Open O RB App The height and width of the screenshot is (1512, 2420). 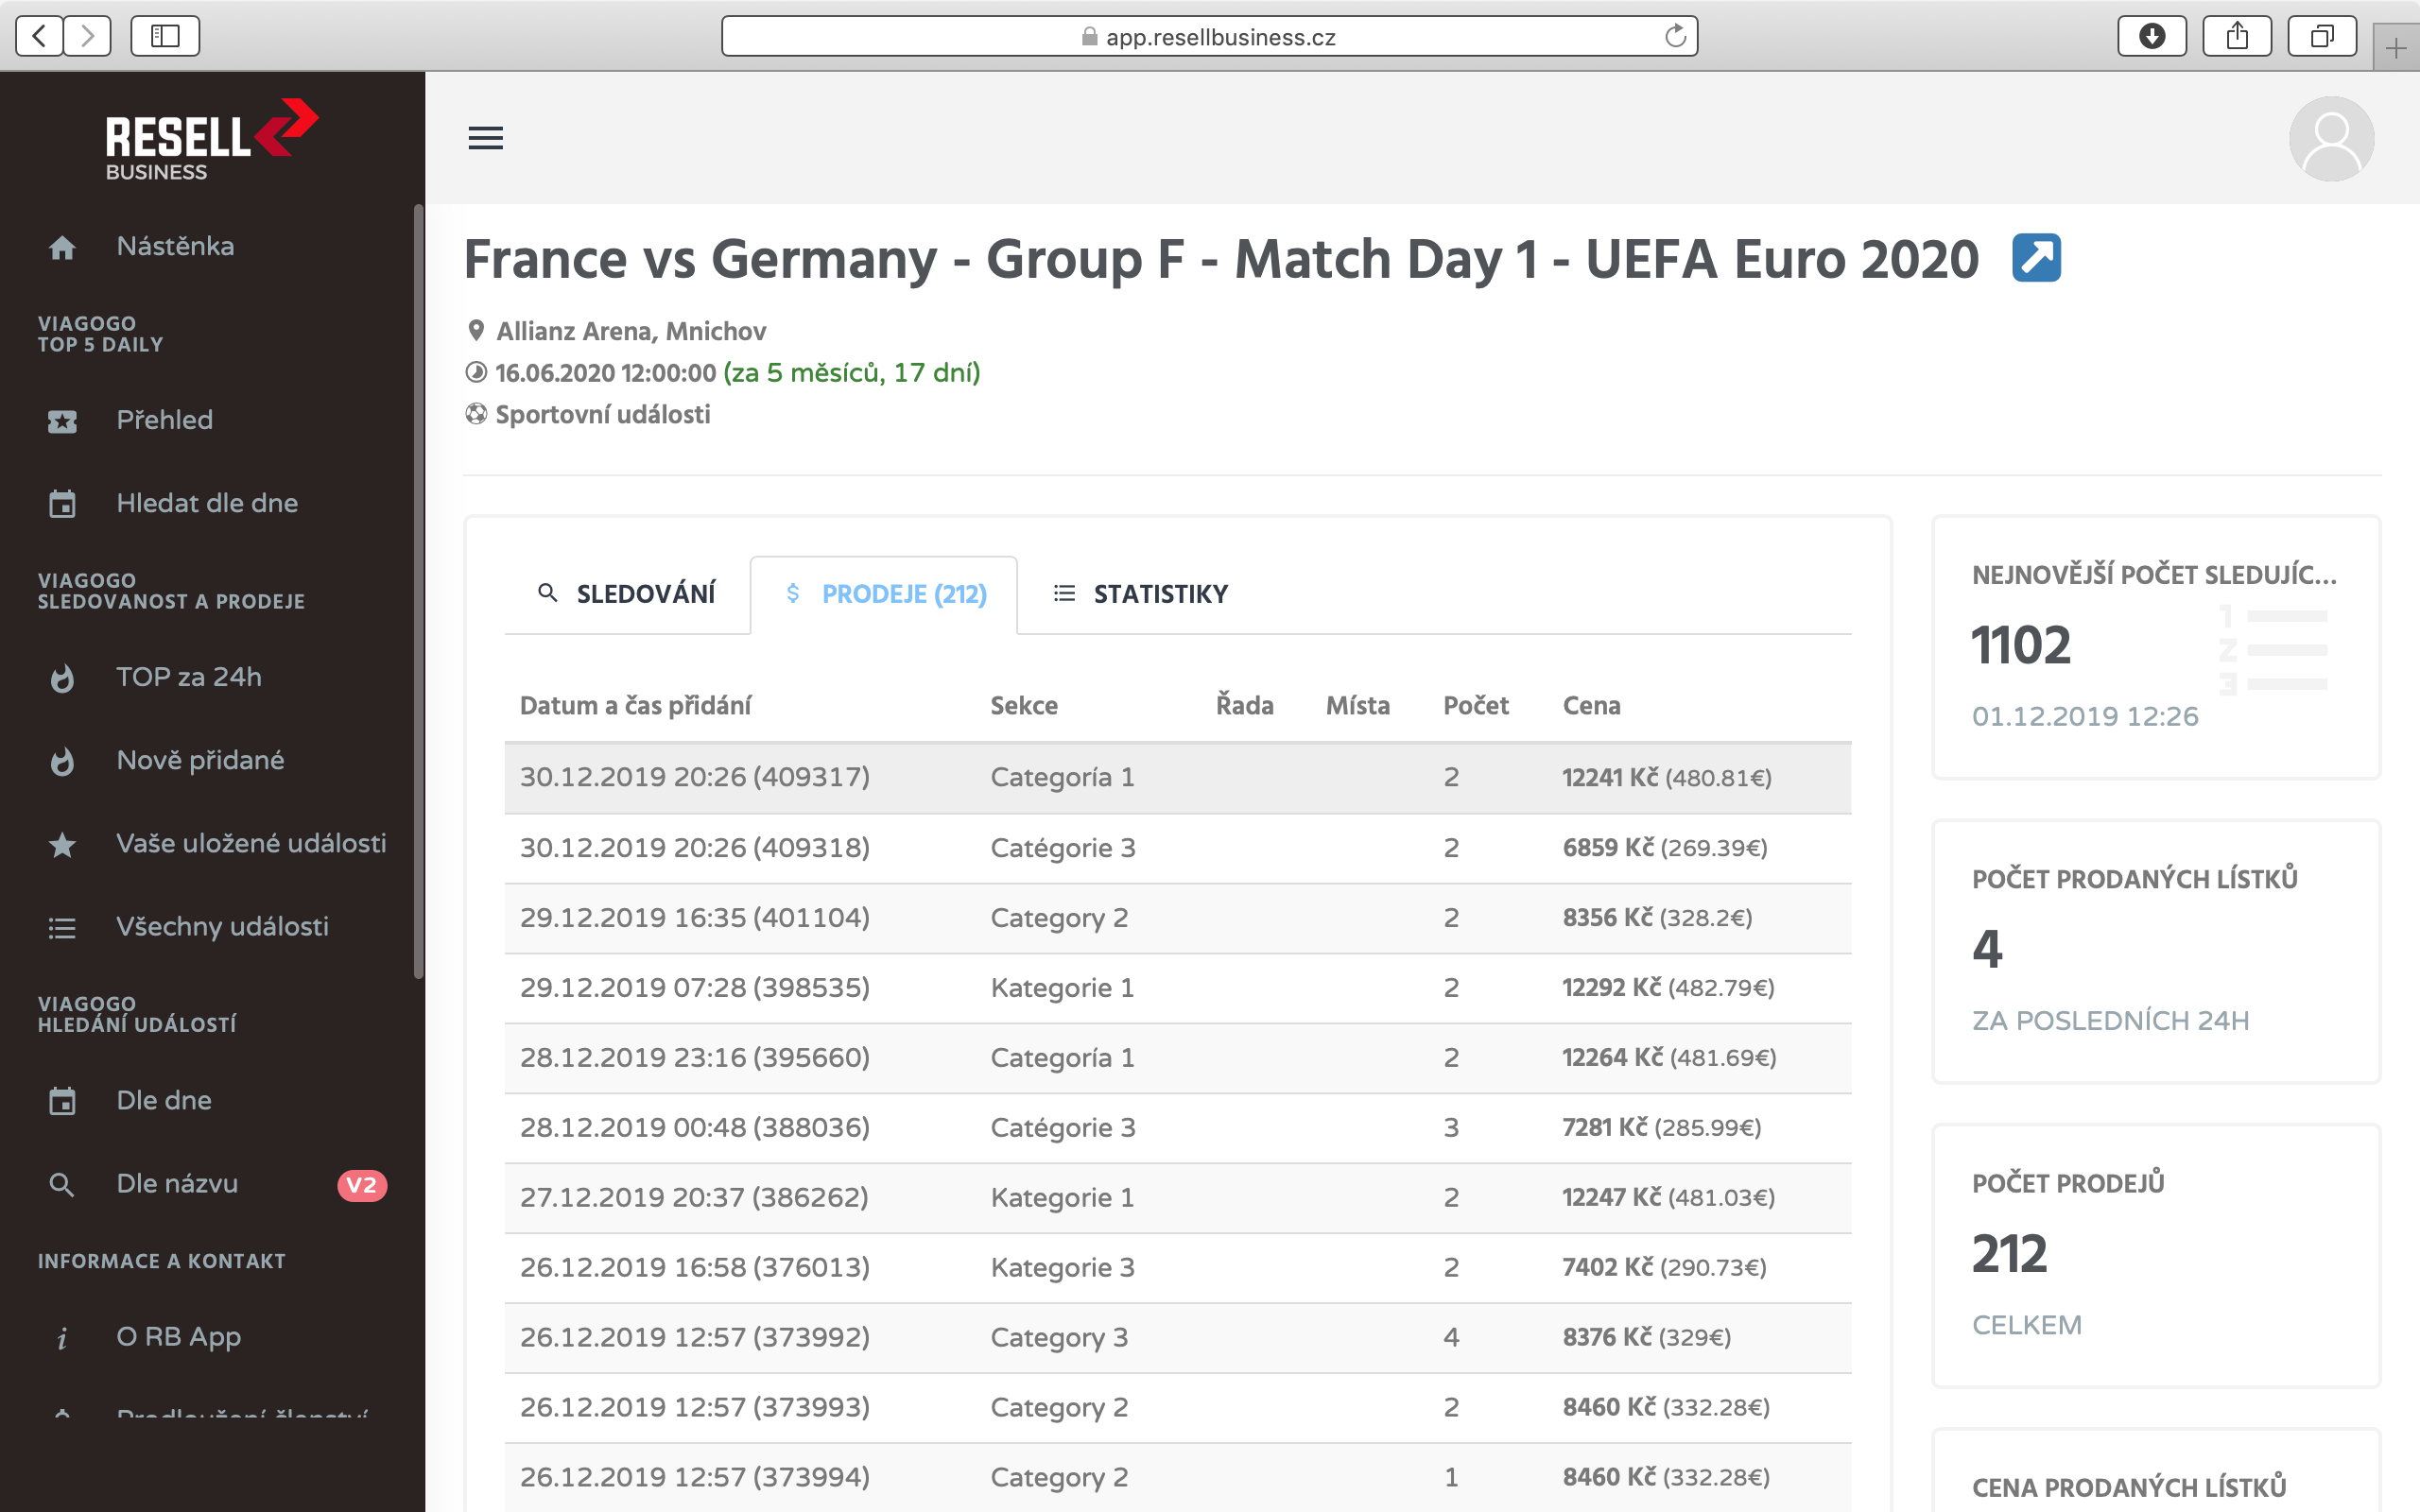(178, 1336)
